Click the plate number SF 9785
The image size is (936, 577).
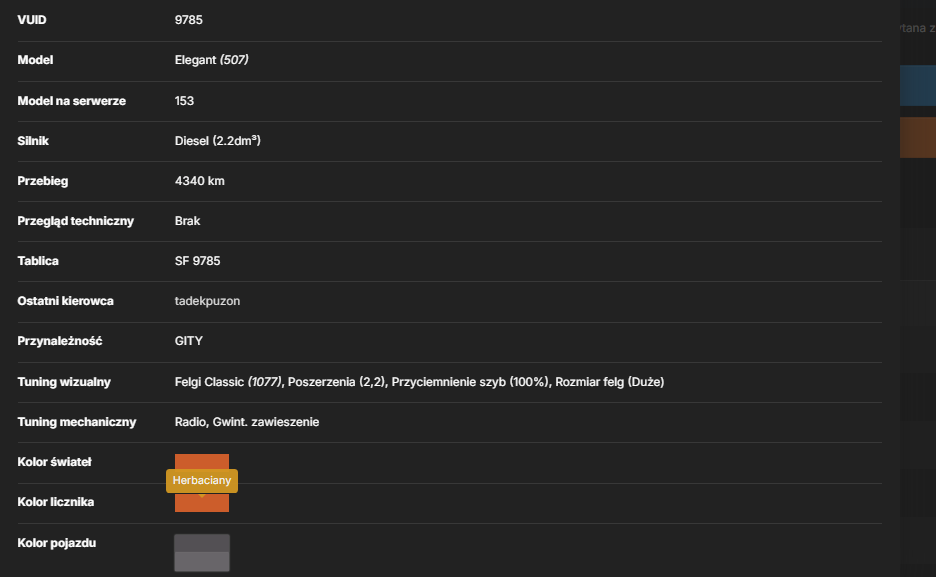198,261
